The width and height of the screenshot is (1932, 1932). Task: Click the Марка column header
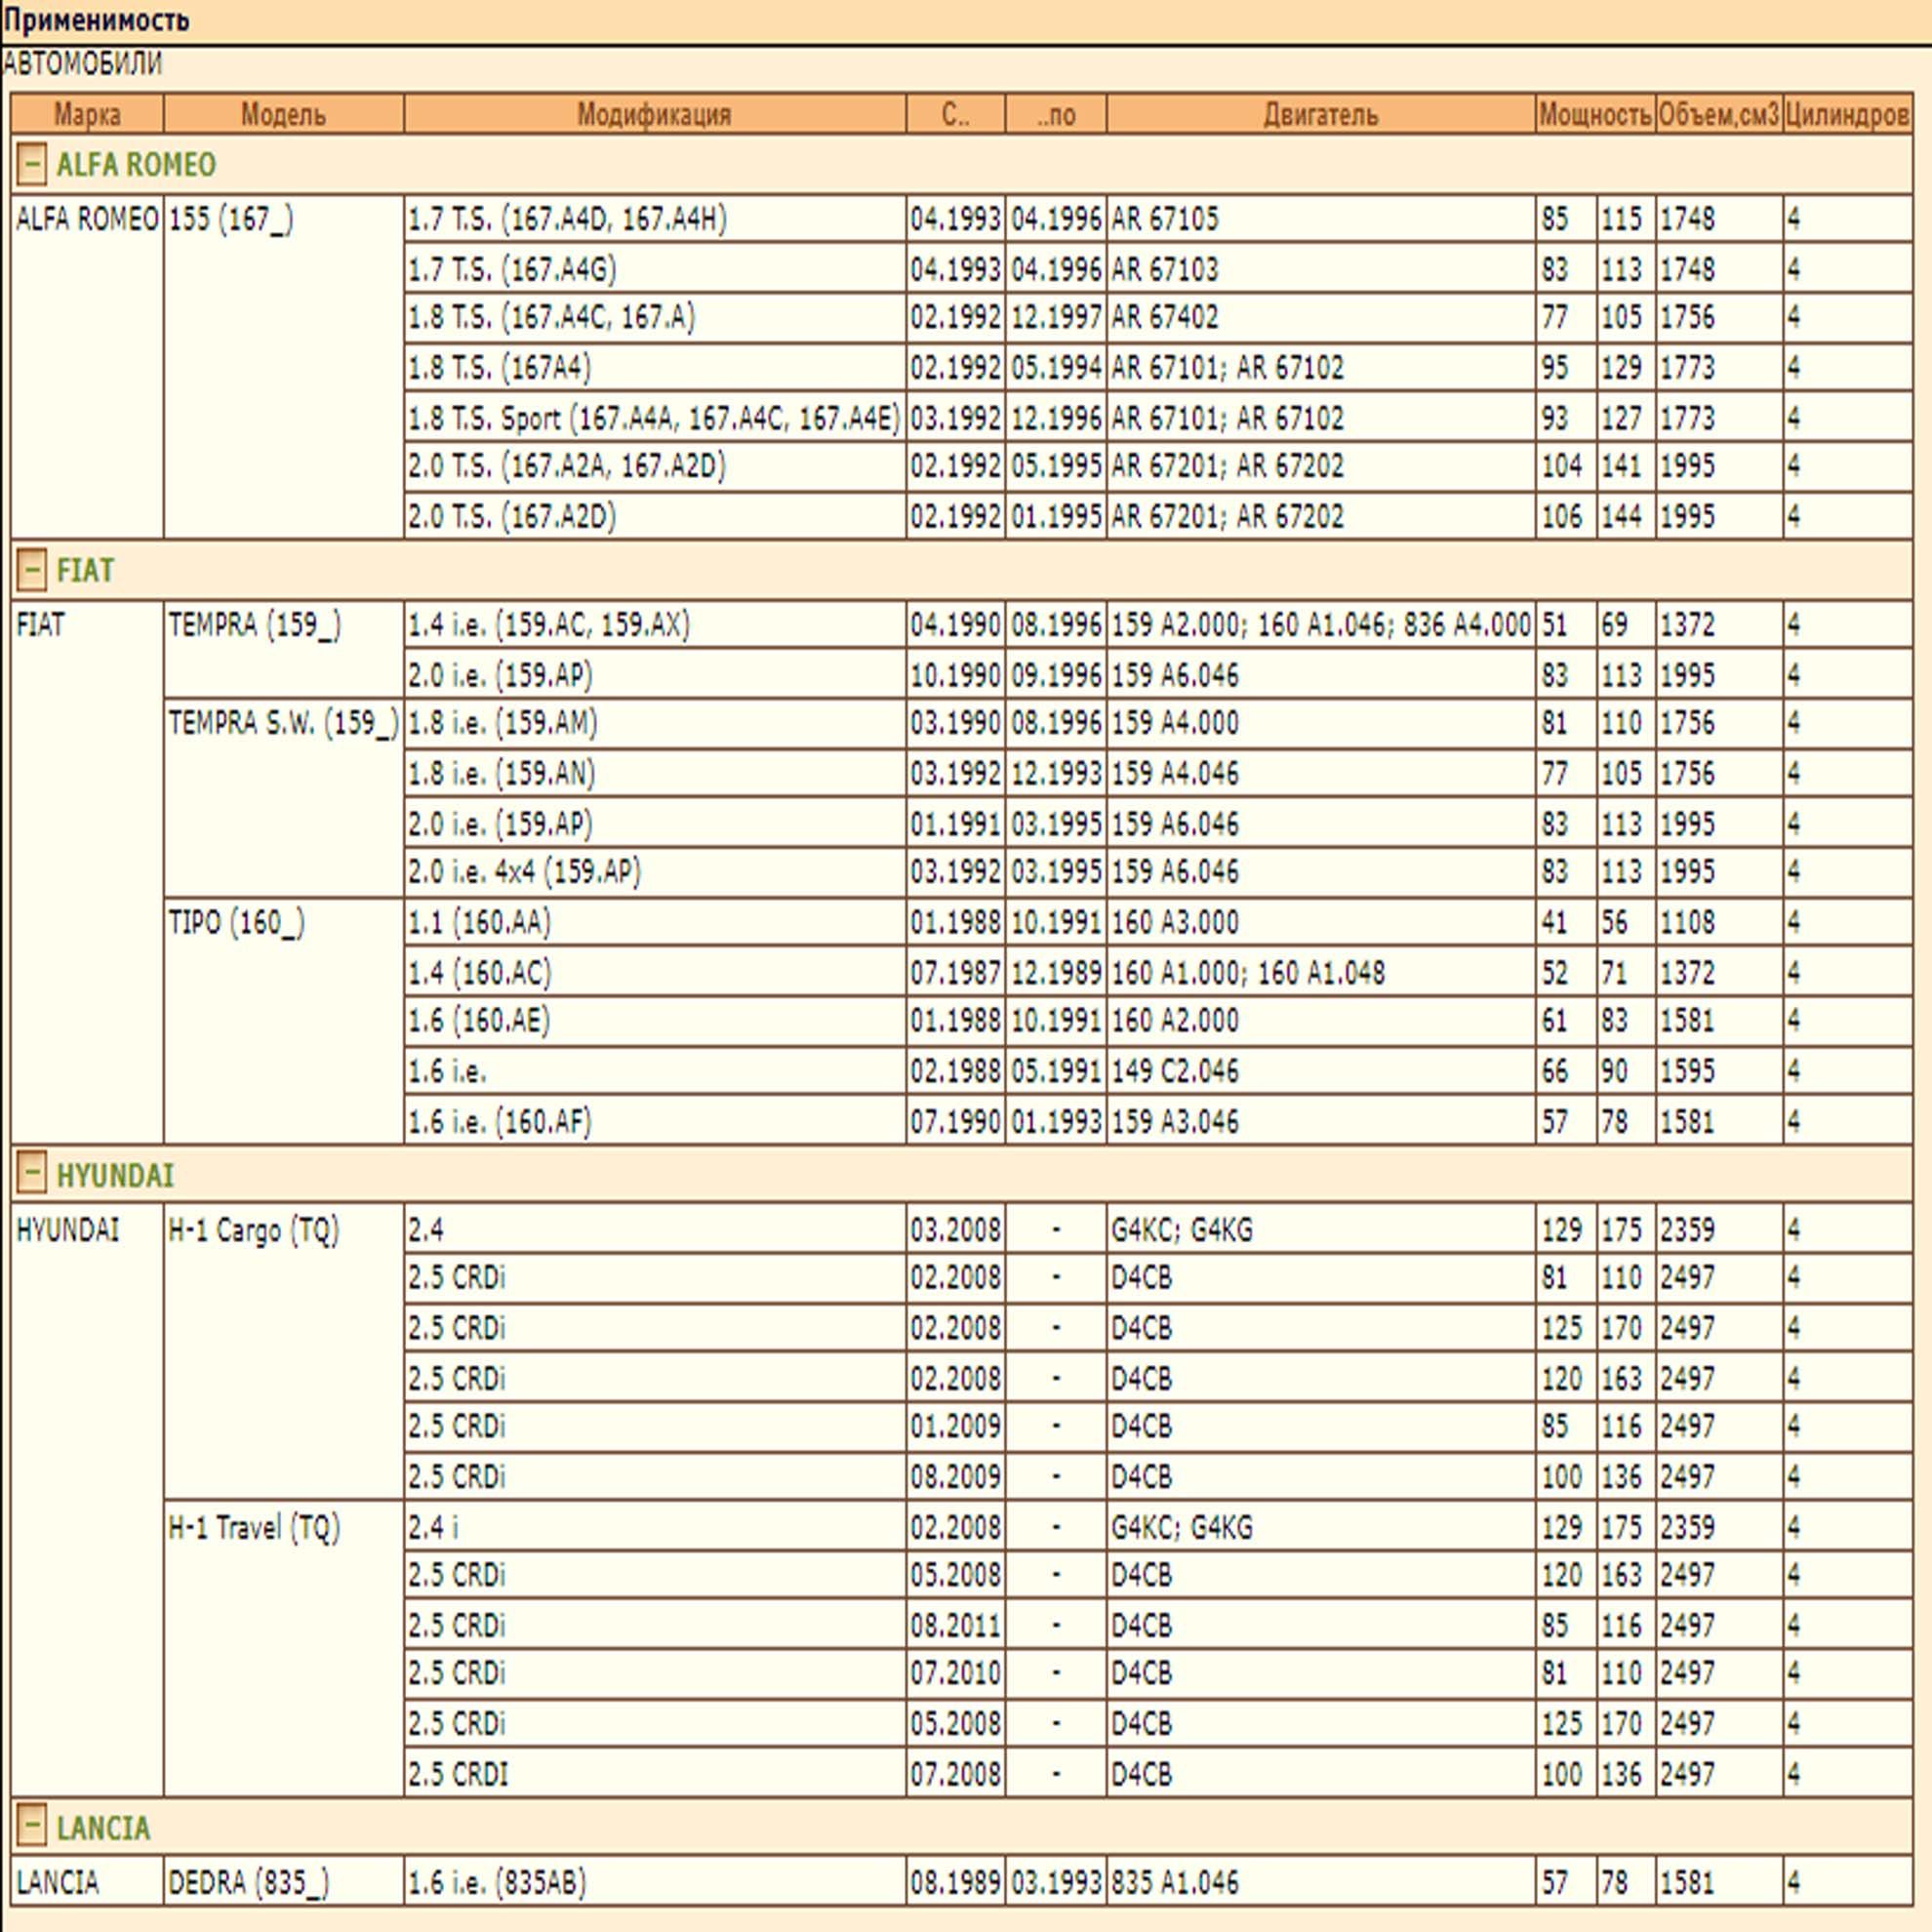pos(87,114)
